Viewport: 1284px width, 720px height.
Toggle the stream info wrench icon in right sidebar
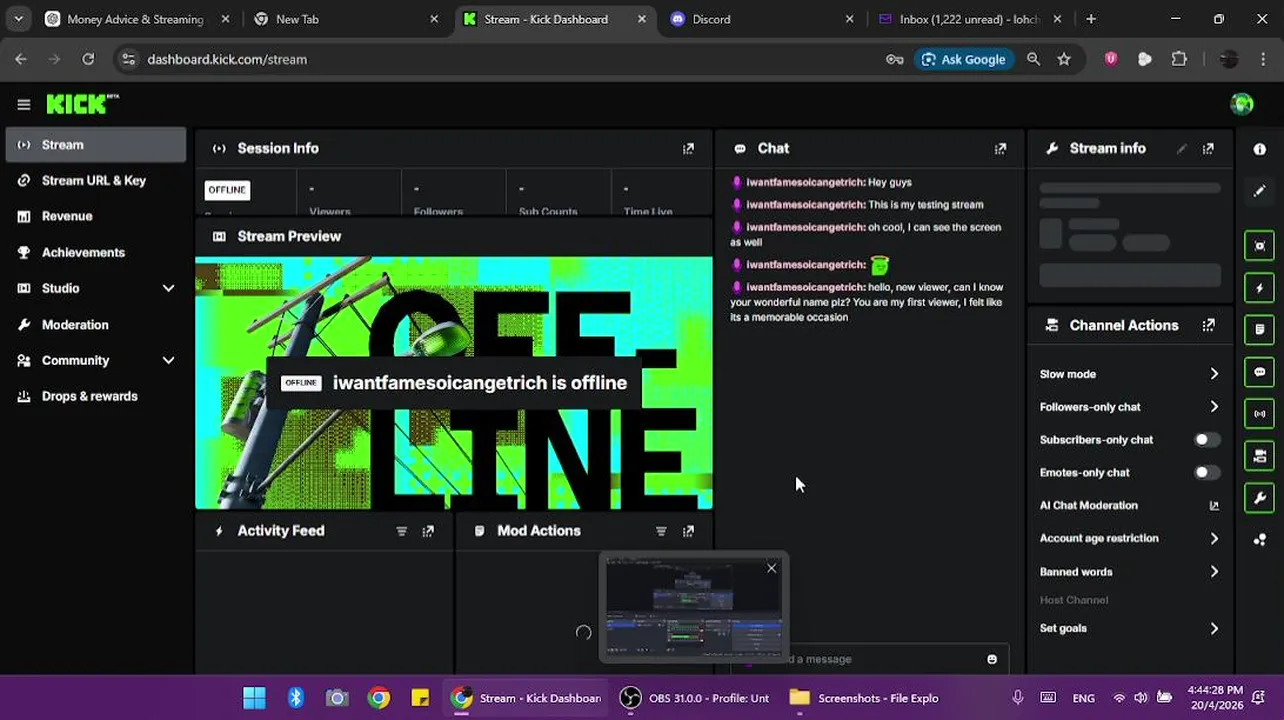pos(1260,497)
